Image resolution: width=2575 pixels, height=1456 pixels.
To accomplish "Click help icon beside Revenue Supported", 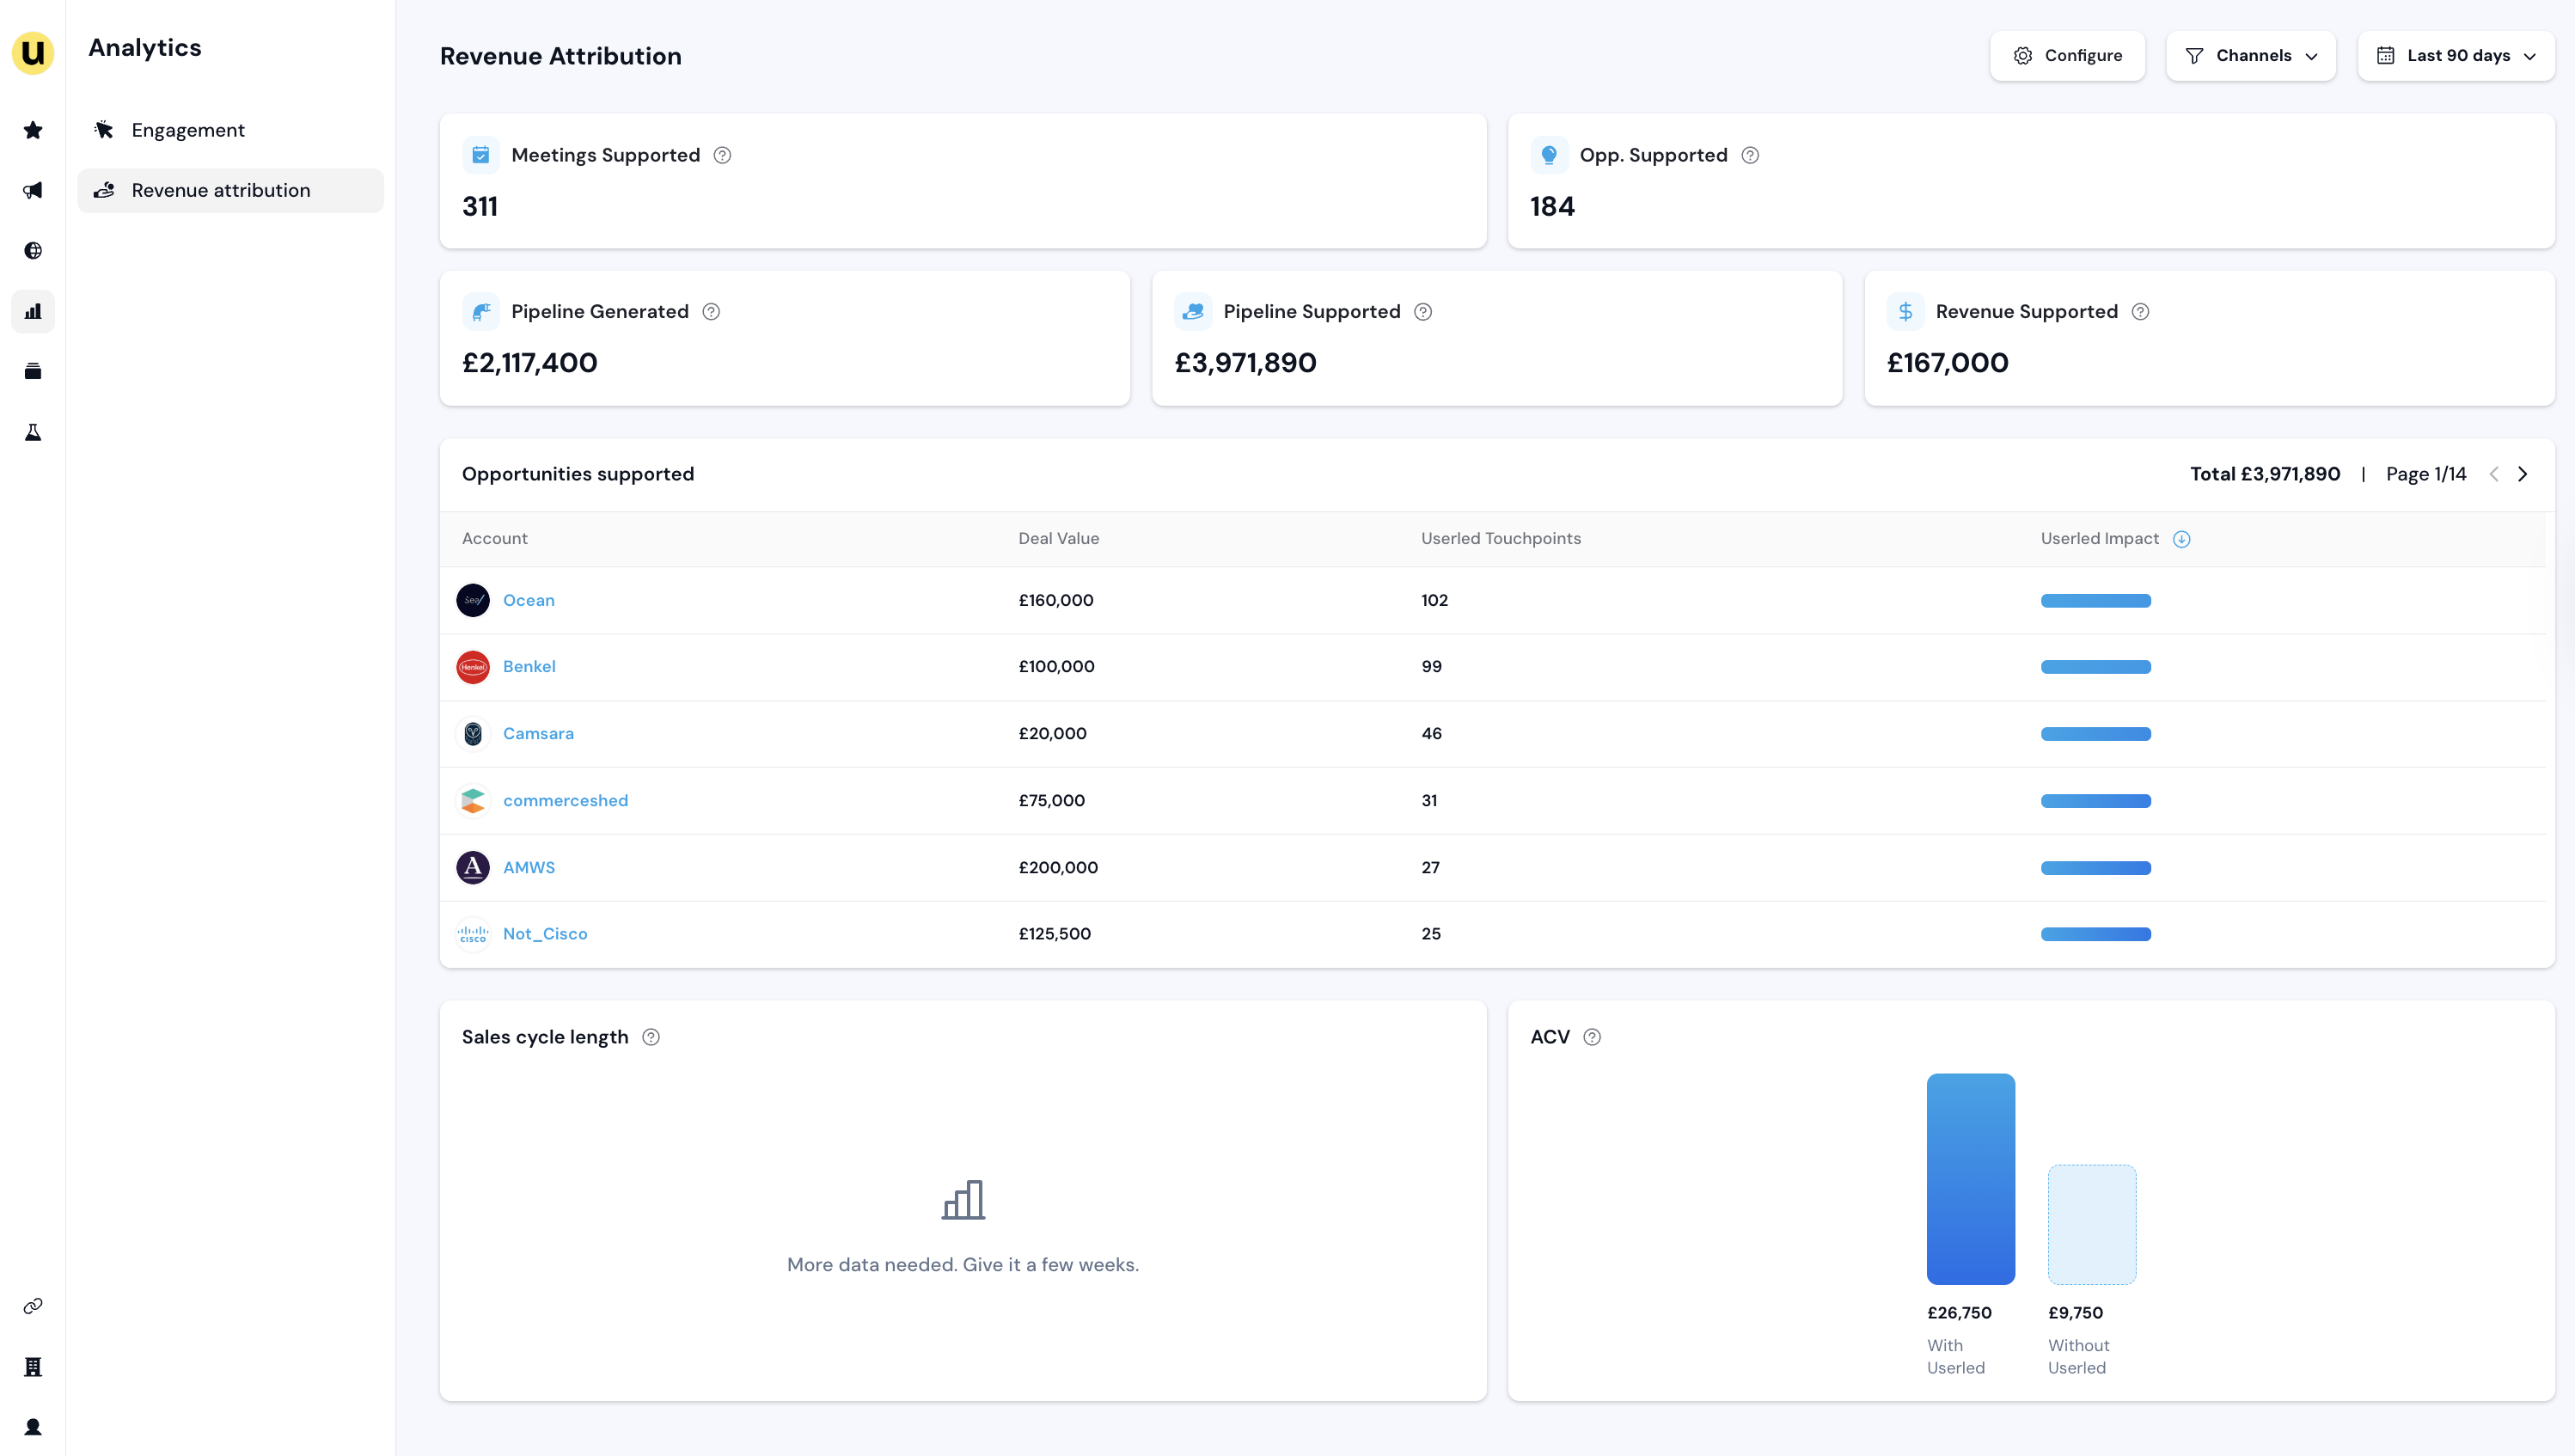I will coord(2140,312).
